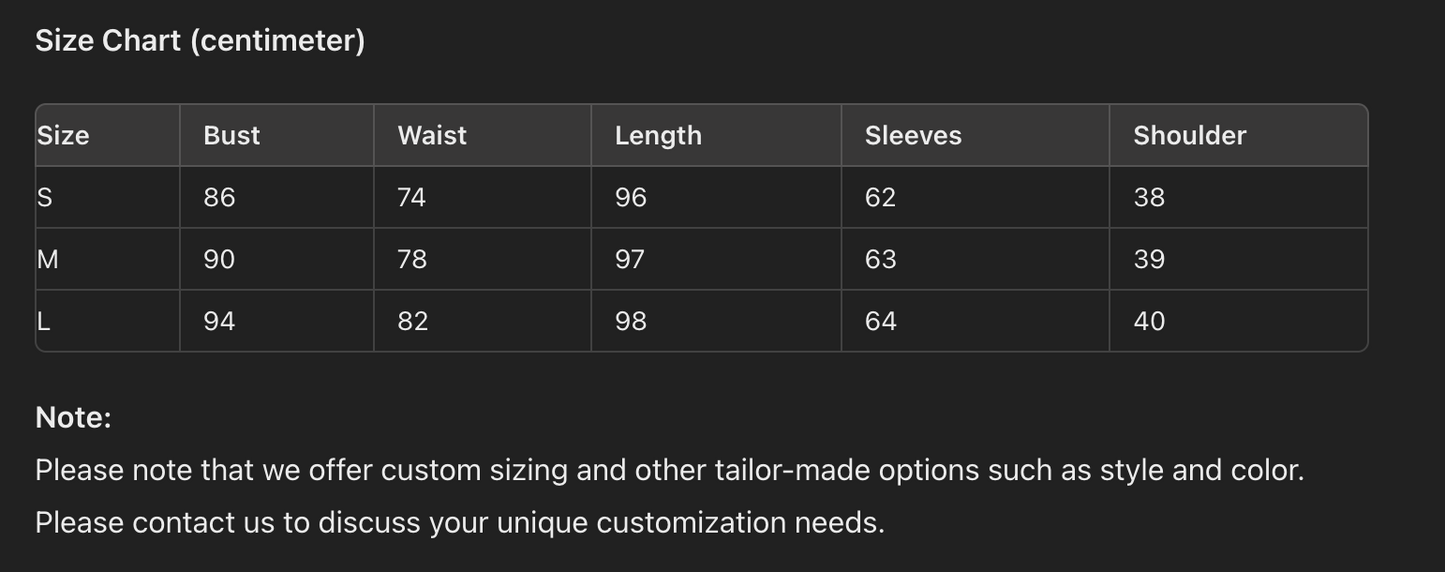Click the Shoulder column header
Viewport: 1445px width, 572px height.
click(x=1189, y=135)
